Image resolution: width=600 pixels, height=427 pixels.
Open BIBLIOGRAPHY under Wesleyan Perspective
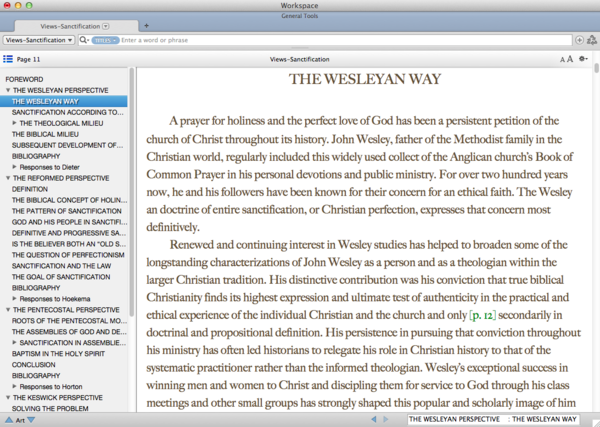click(36, 156)
